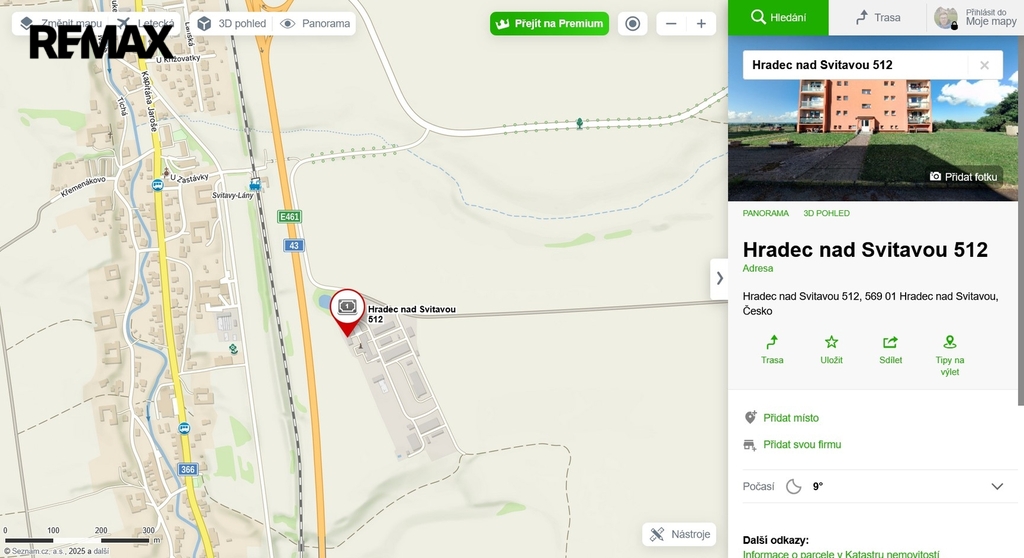Toggle the 3D pohled view
Image resolution: width=1024 pixels, height=558 pixels.
[232, 24]
